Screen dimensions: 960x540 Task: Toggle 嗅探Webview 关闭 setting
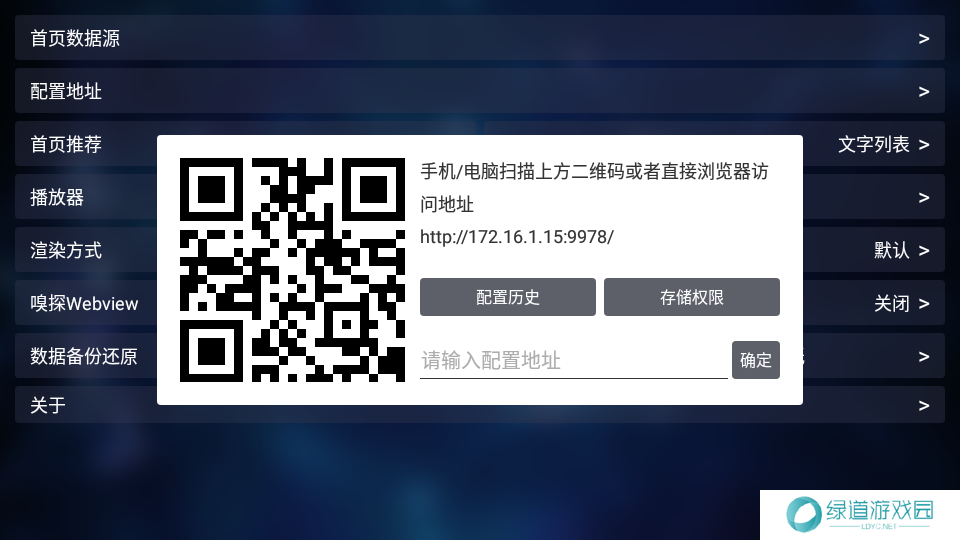coord(902,303)
